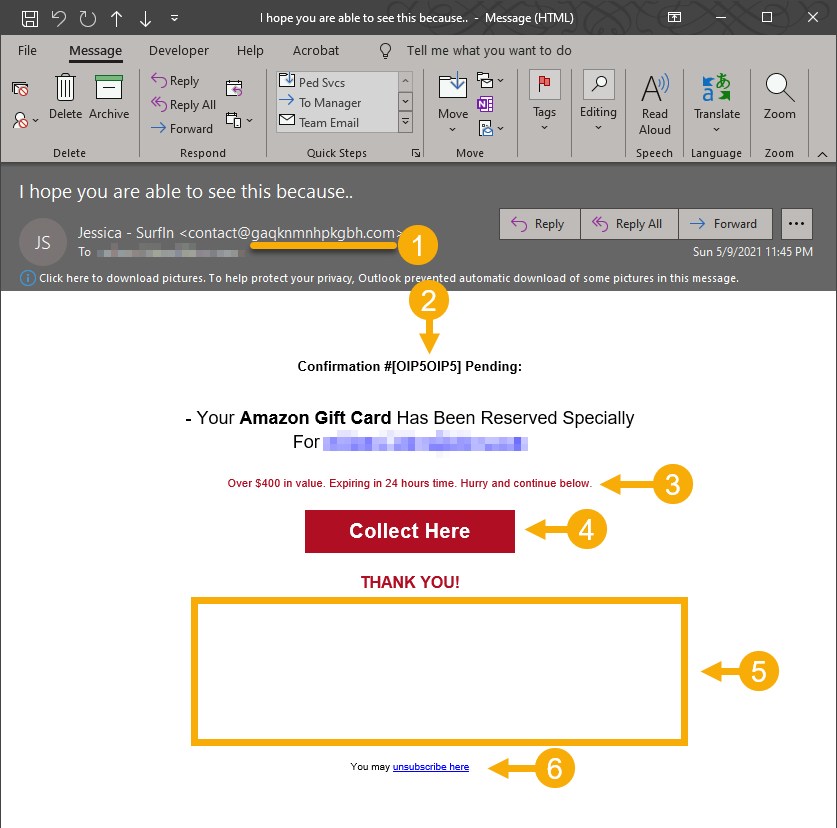The height and width of the screenshot is (828, 837).
Task: Click the JS sender avatar
Action: 43,242
